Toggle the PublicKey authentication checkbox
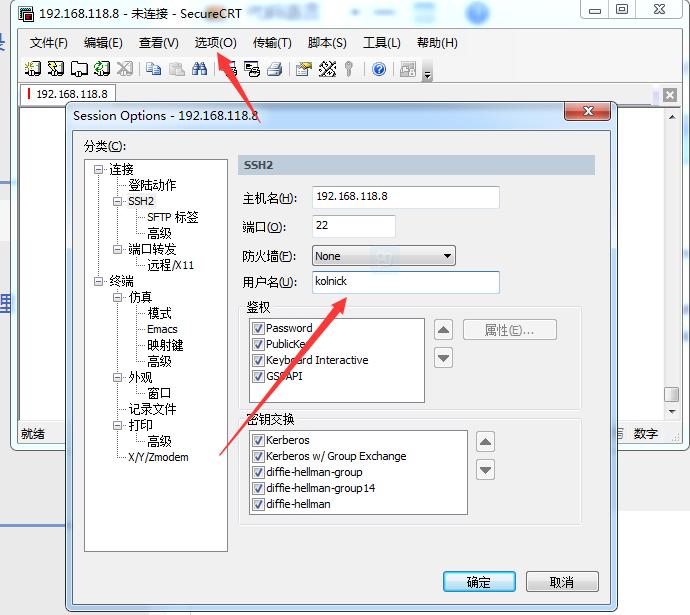 [258, 344]
